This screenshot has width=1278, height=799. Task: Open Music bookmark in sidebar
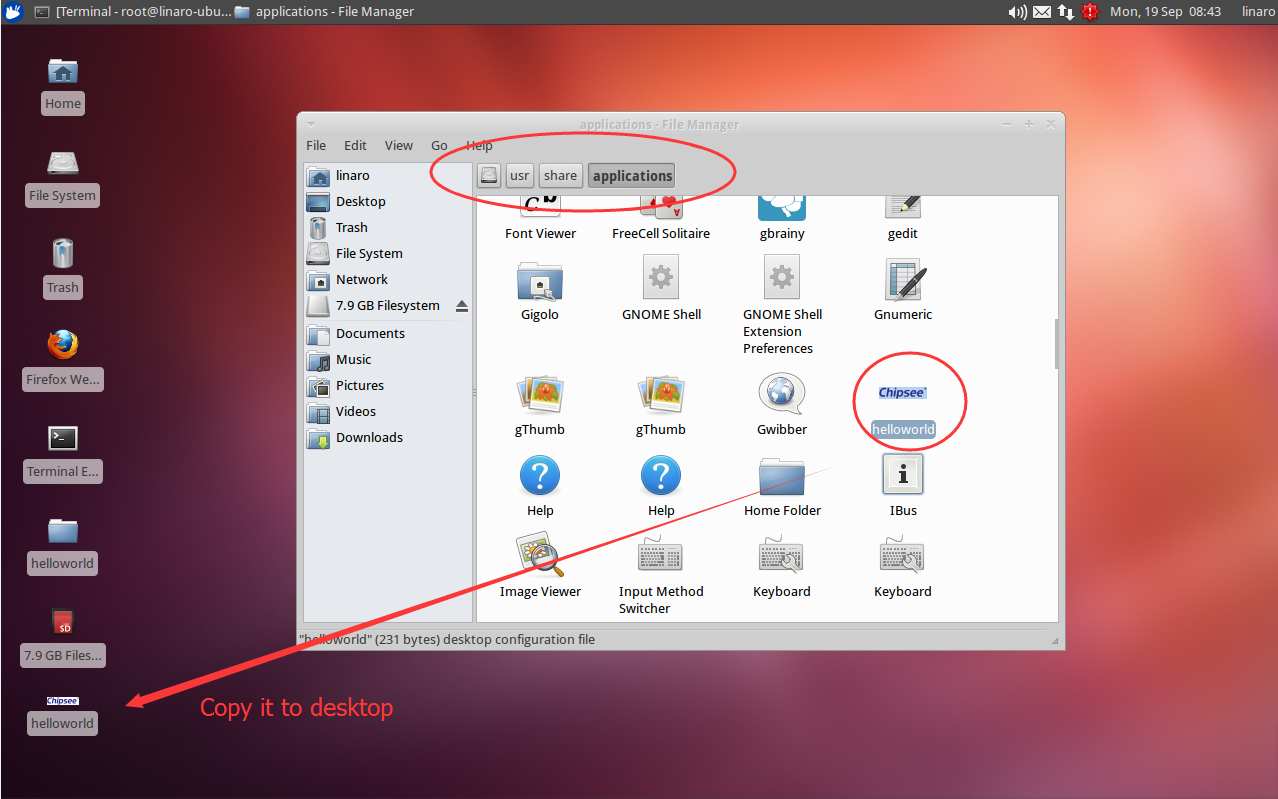[387, 359]
